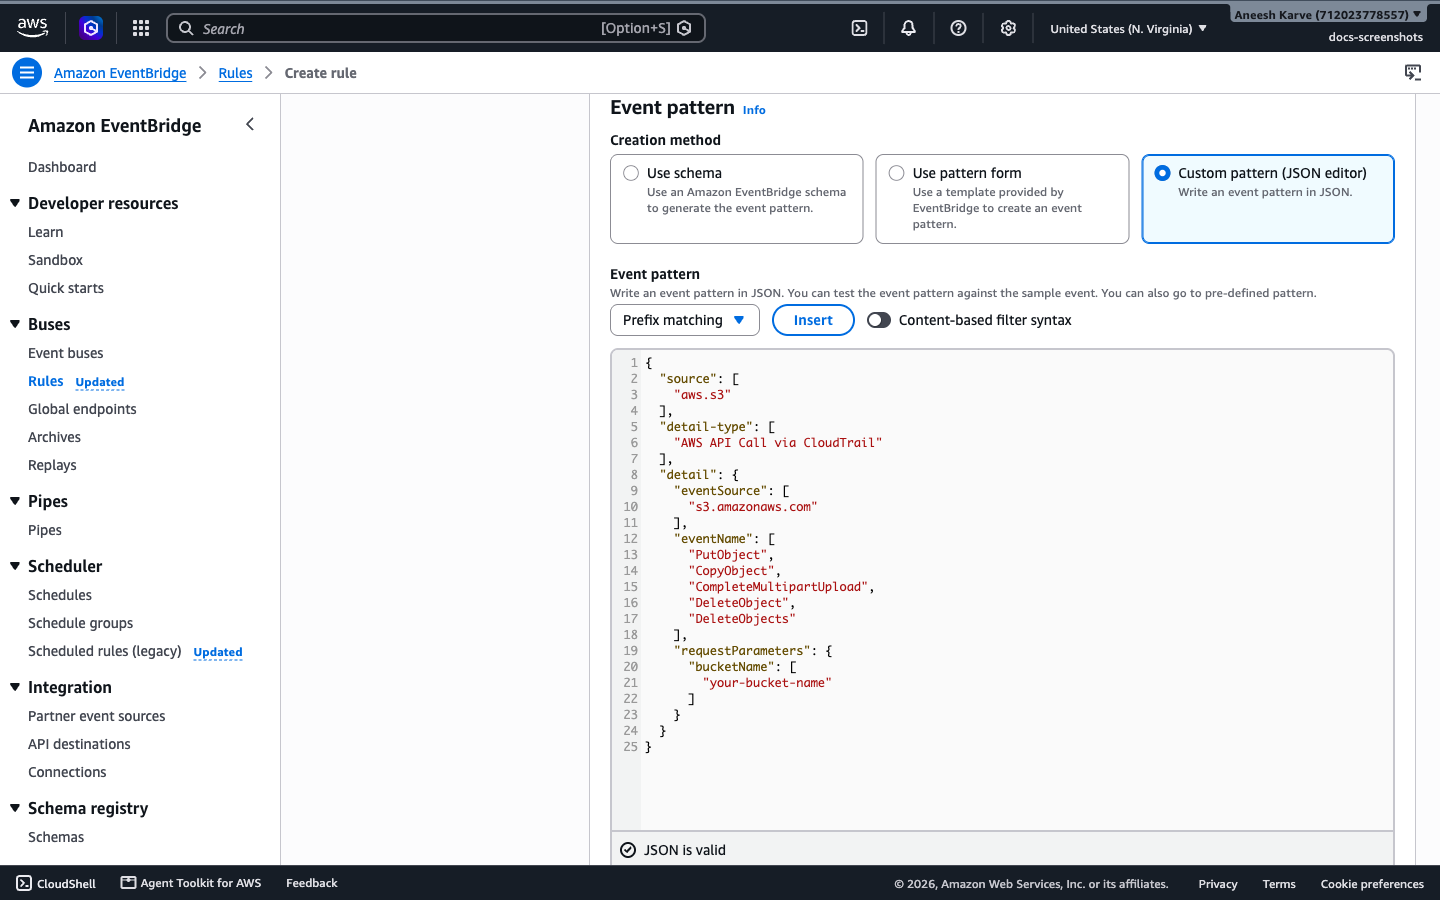Select the Use pattern form option

[x=897, y=173]
